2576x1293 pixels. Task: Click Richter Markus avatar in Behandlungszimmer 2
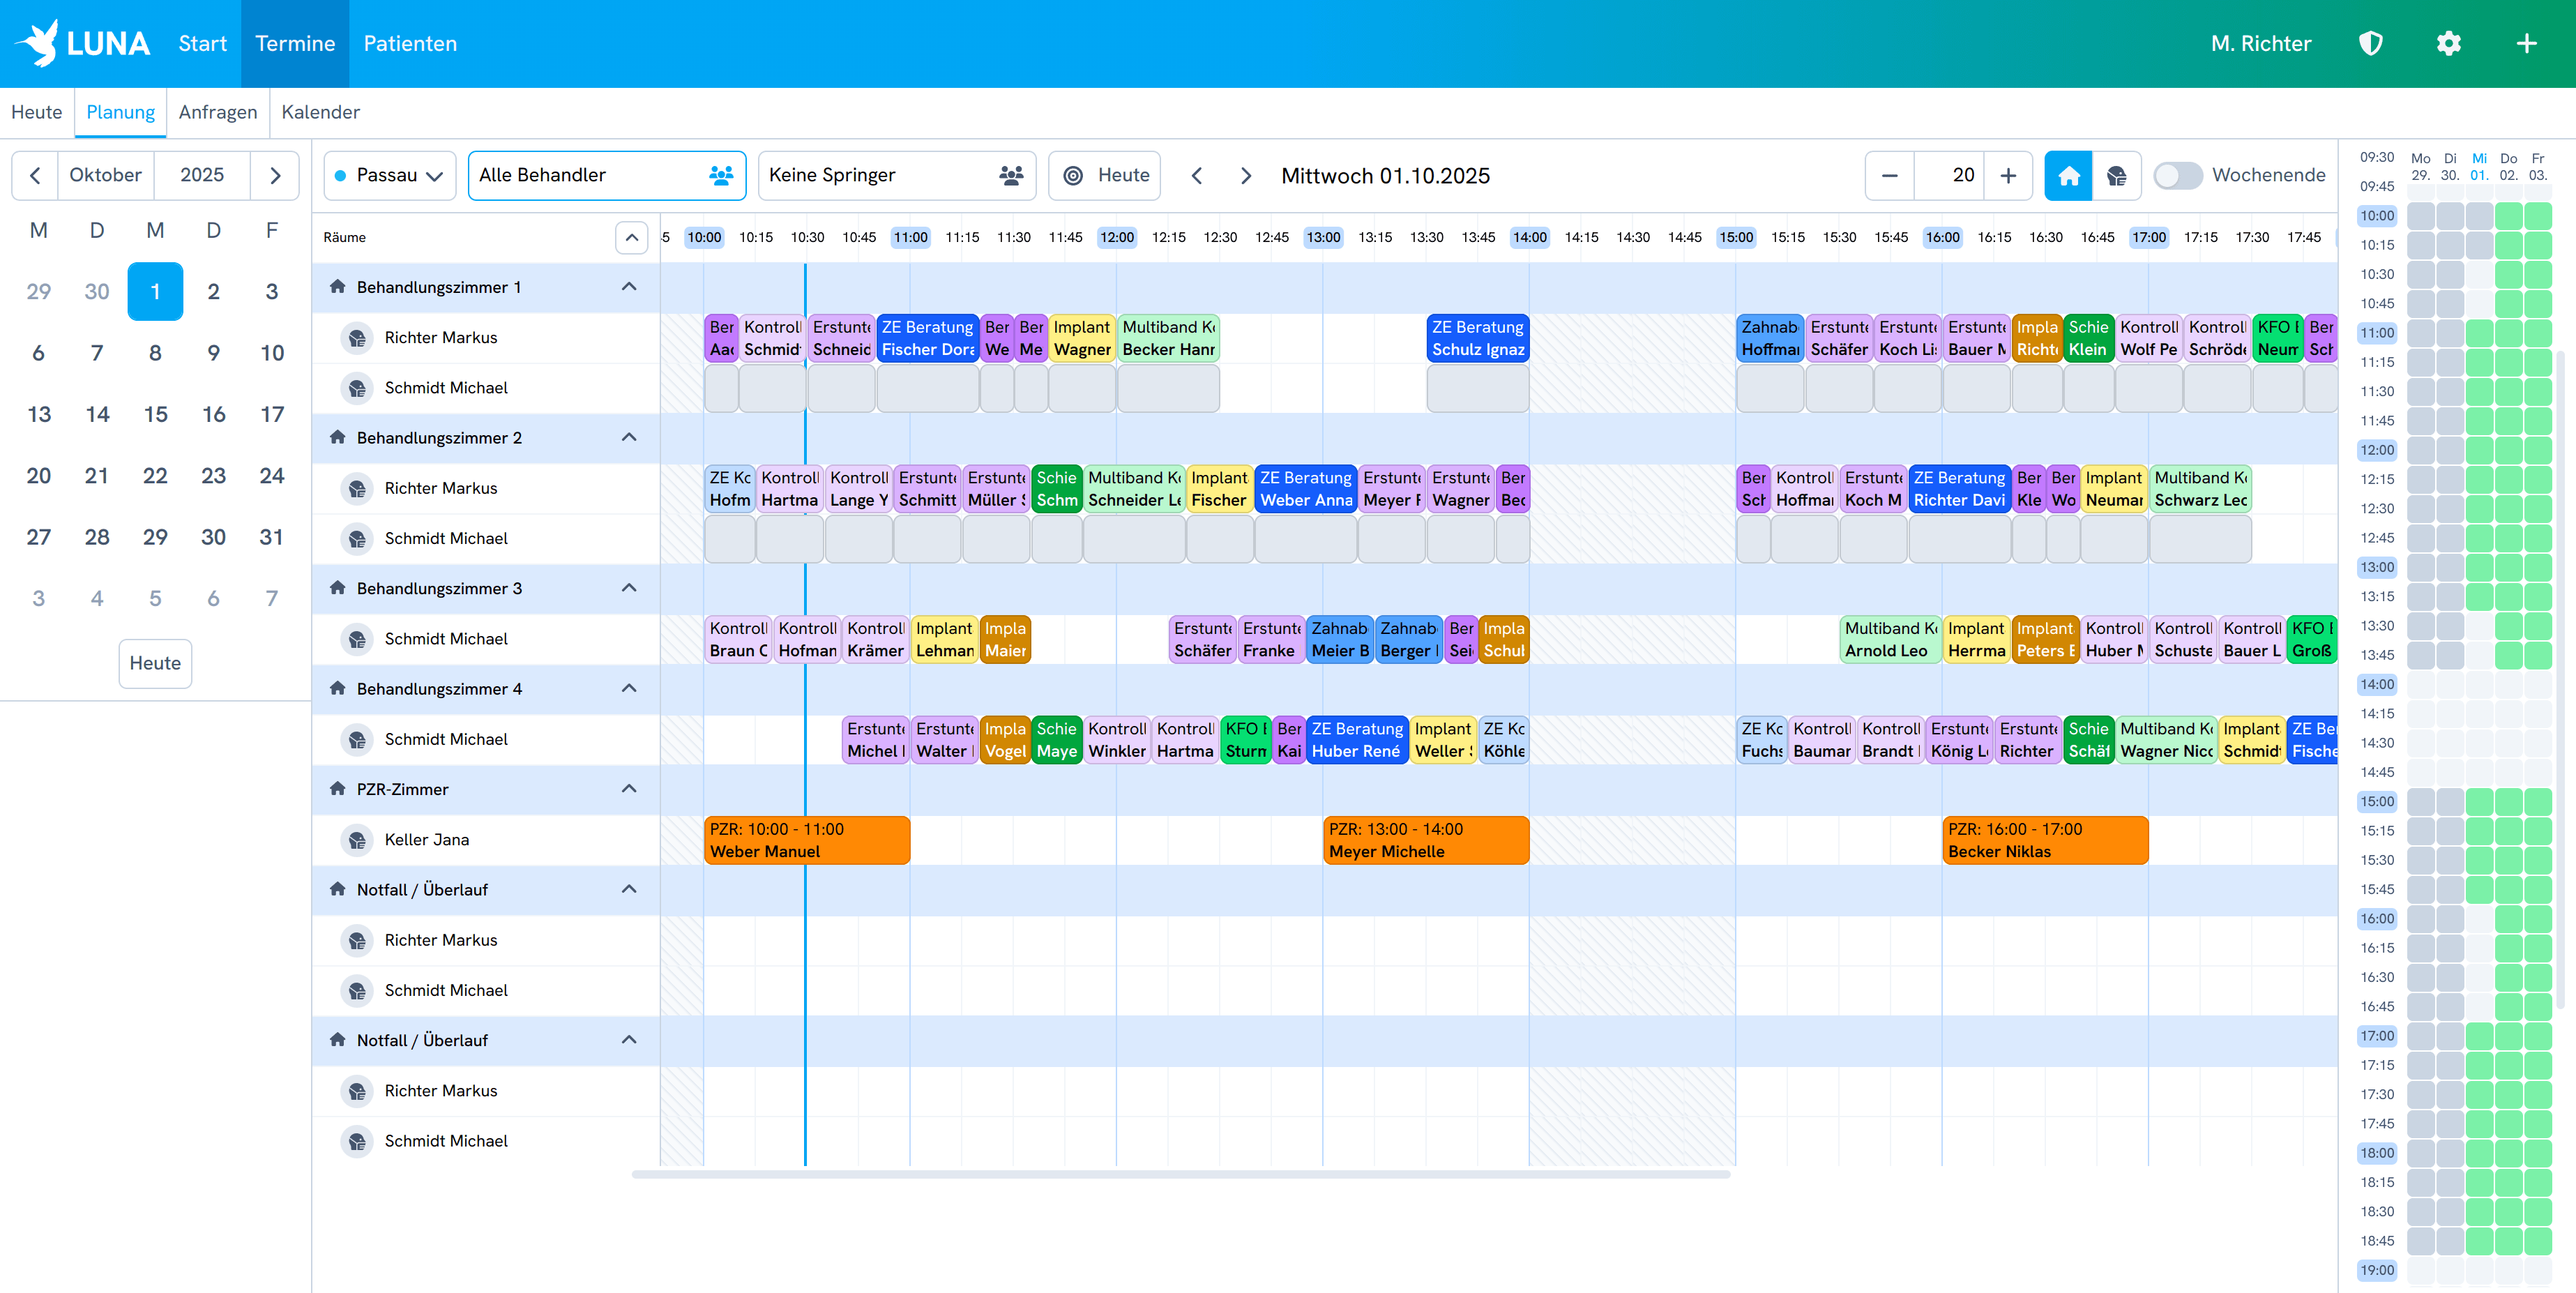[357, 488]
